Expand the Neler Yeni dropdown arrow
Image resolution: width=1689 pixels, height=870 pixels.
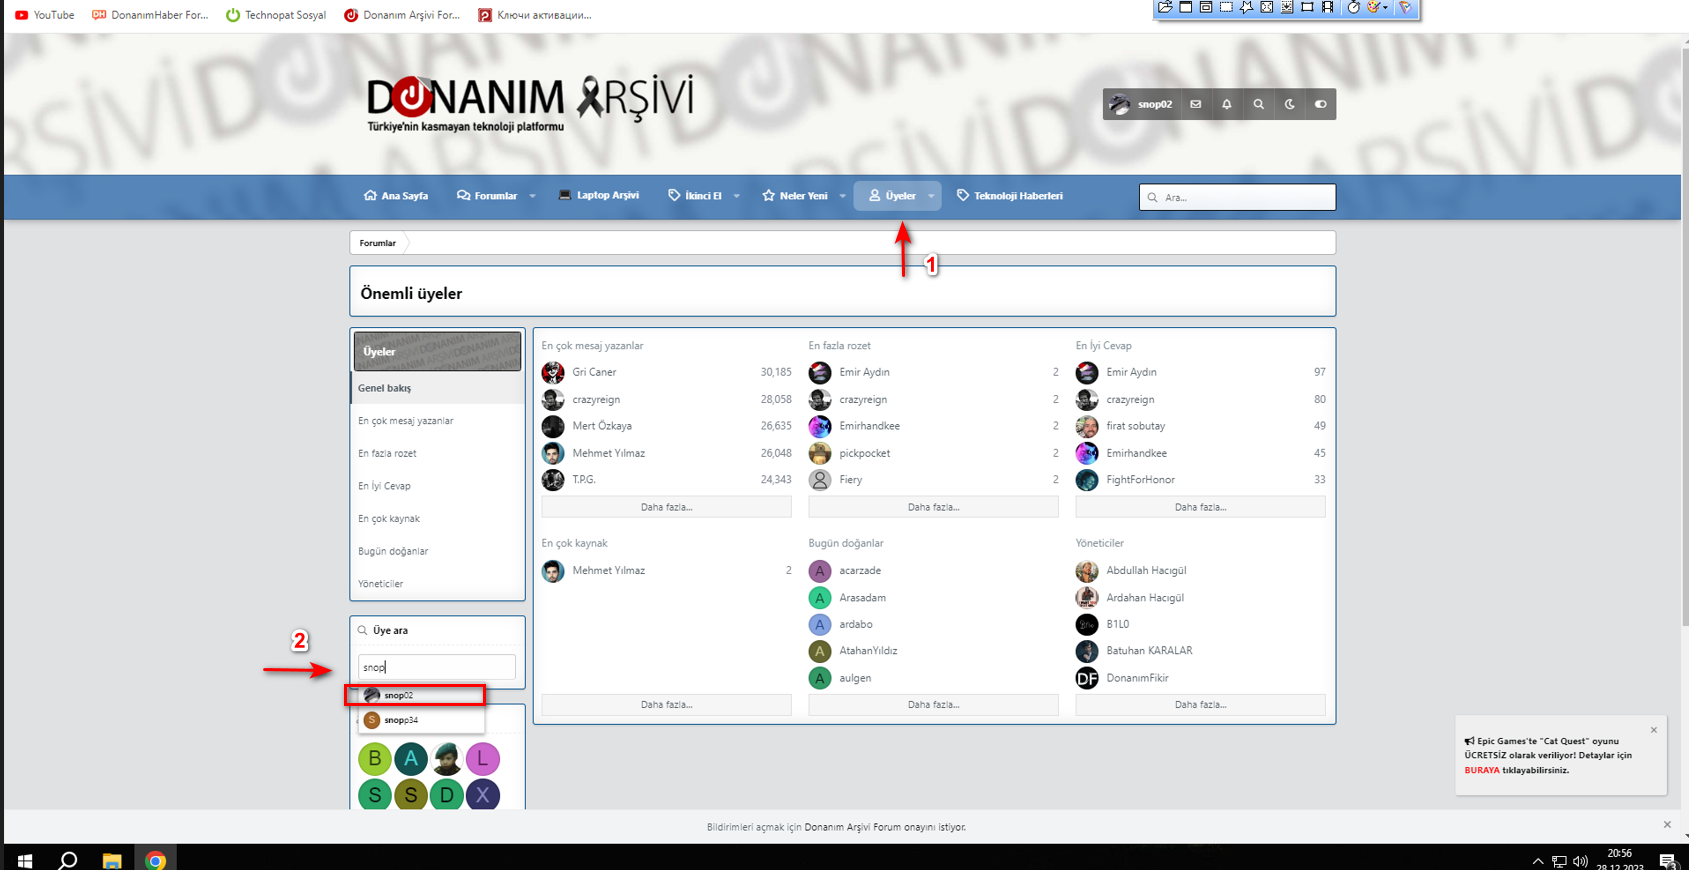tap(842, 196)
